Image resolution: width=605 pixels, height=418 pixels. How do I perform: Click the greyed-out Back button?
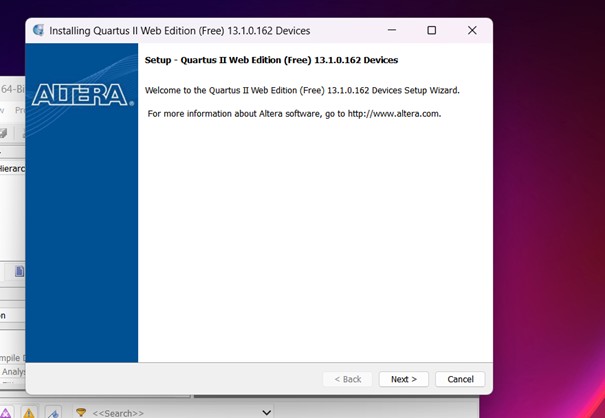click(345, 379)
